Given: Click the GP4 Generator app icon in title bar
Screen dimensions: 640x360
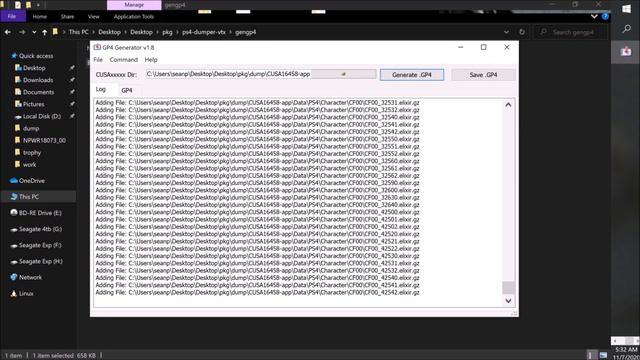Looking at the screenshot, I should (x=97, y=47).
